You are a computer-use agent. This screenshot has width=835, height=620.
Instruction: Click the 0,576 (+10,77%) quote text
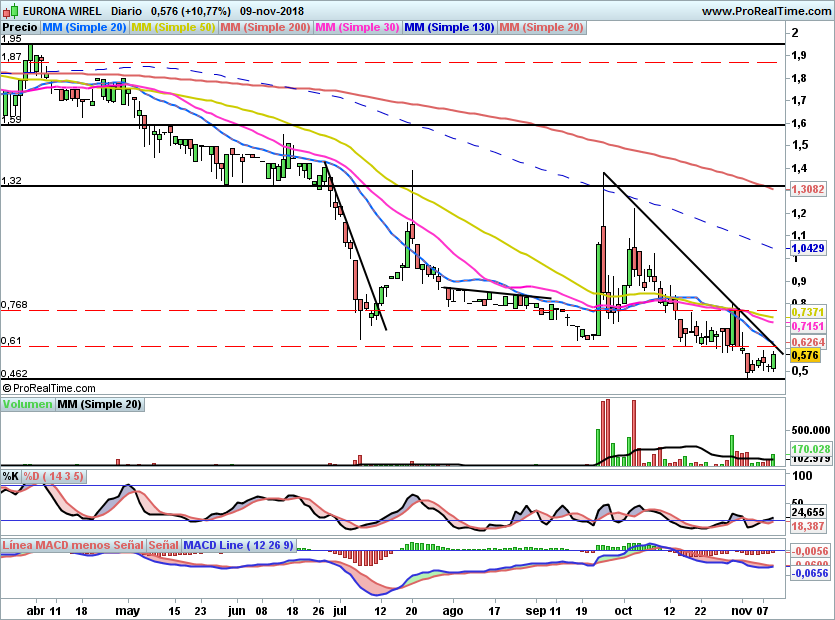(x=191, y=11)
